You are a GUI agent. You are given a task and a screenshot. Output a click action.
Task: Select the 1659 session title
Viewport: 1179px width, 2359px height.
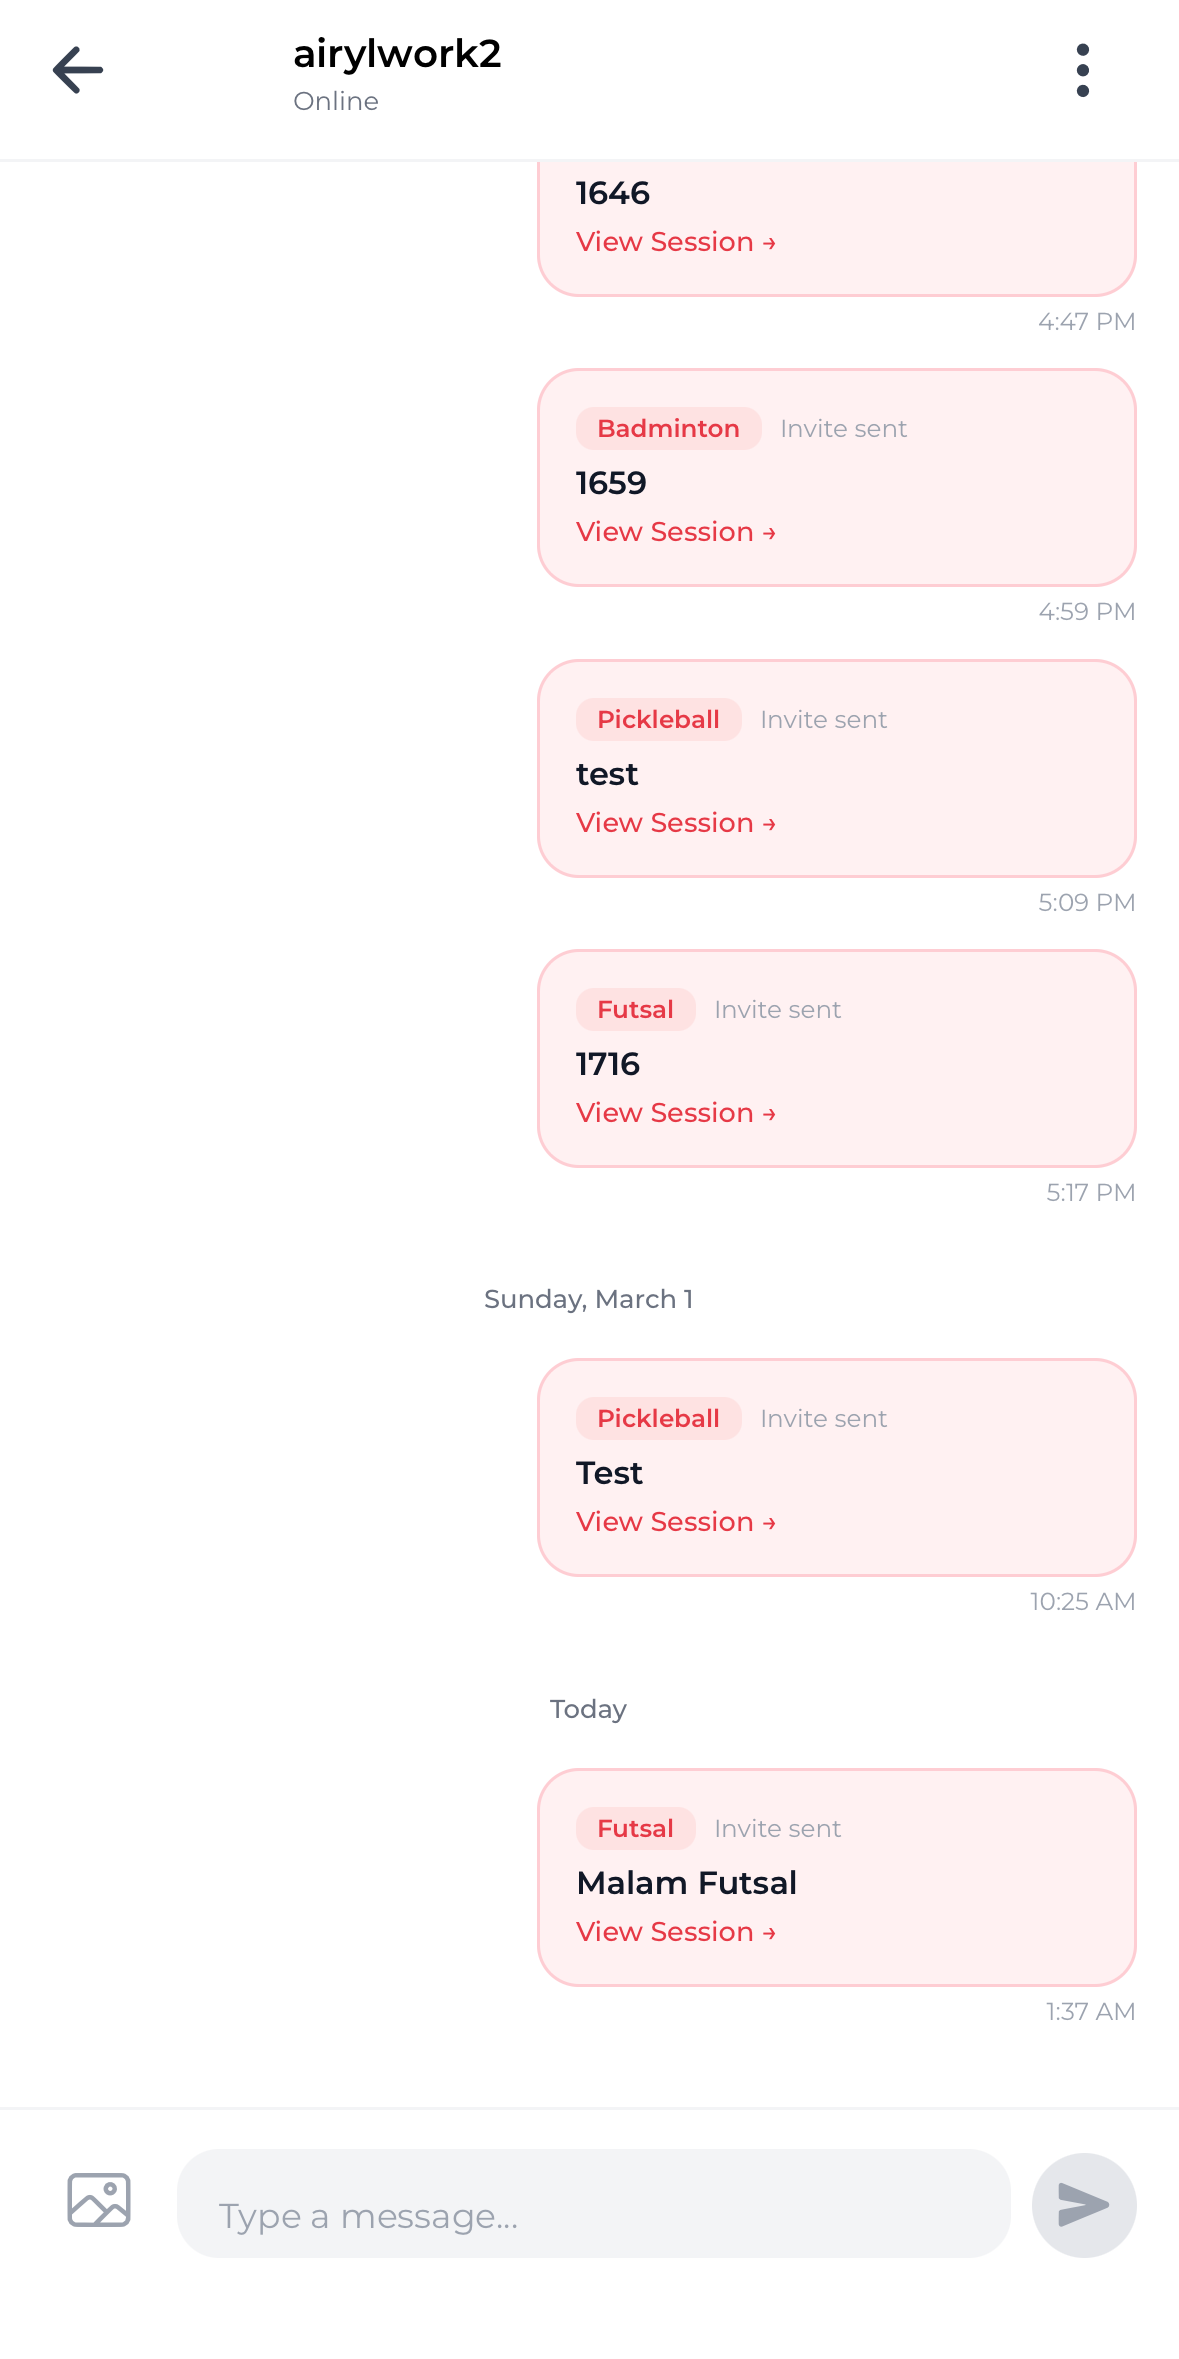(611, 483)
